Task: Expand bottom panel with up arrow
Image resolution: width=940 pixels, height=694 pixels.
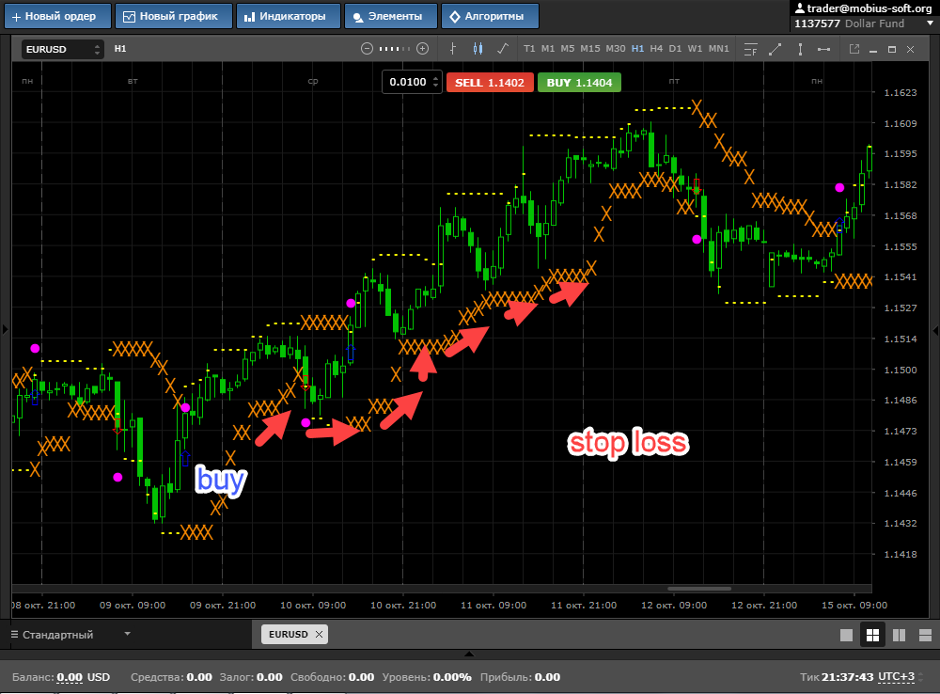Action: (x=469, y=654)
